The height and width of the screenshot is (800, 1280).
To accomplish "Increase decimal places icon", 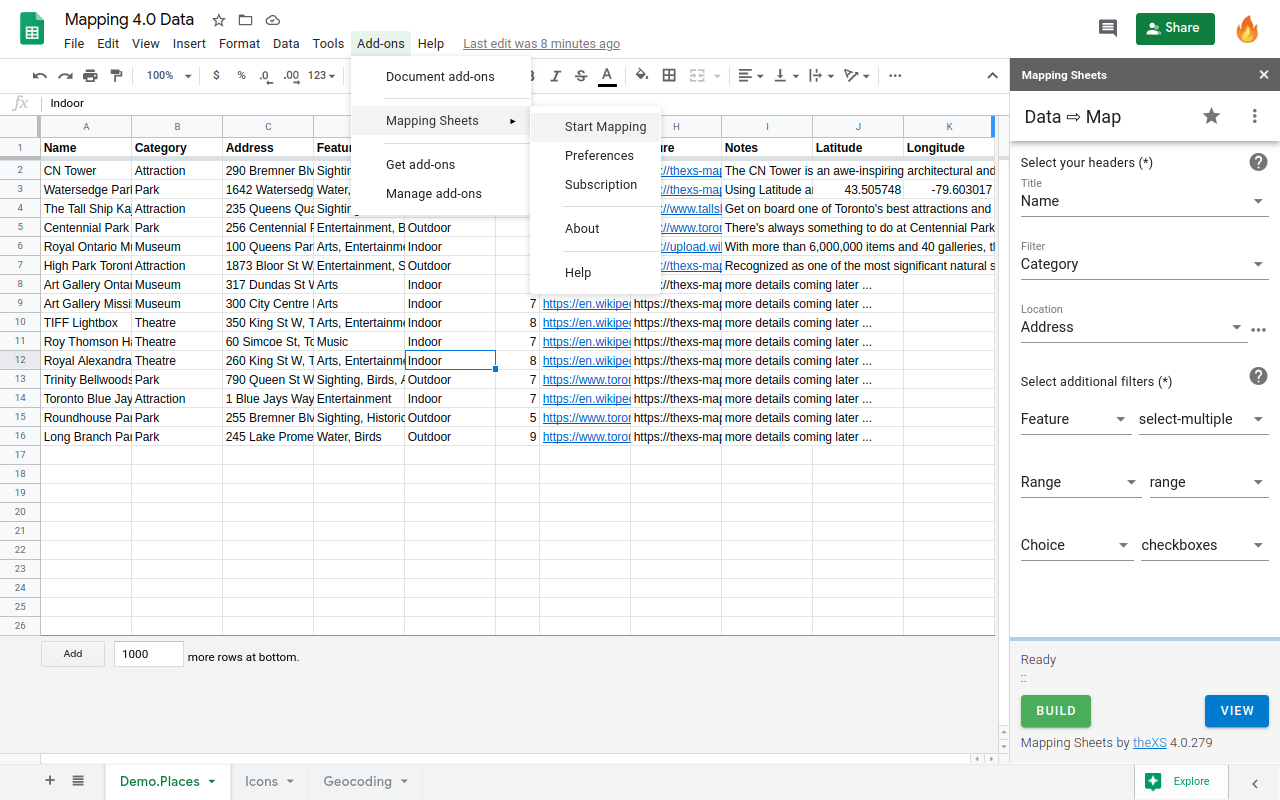I will [x=291, y=75].
